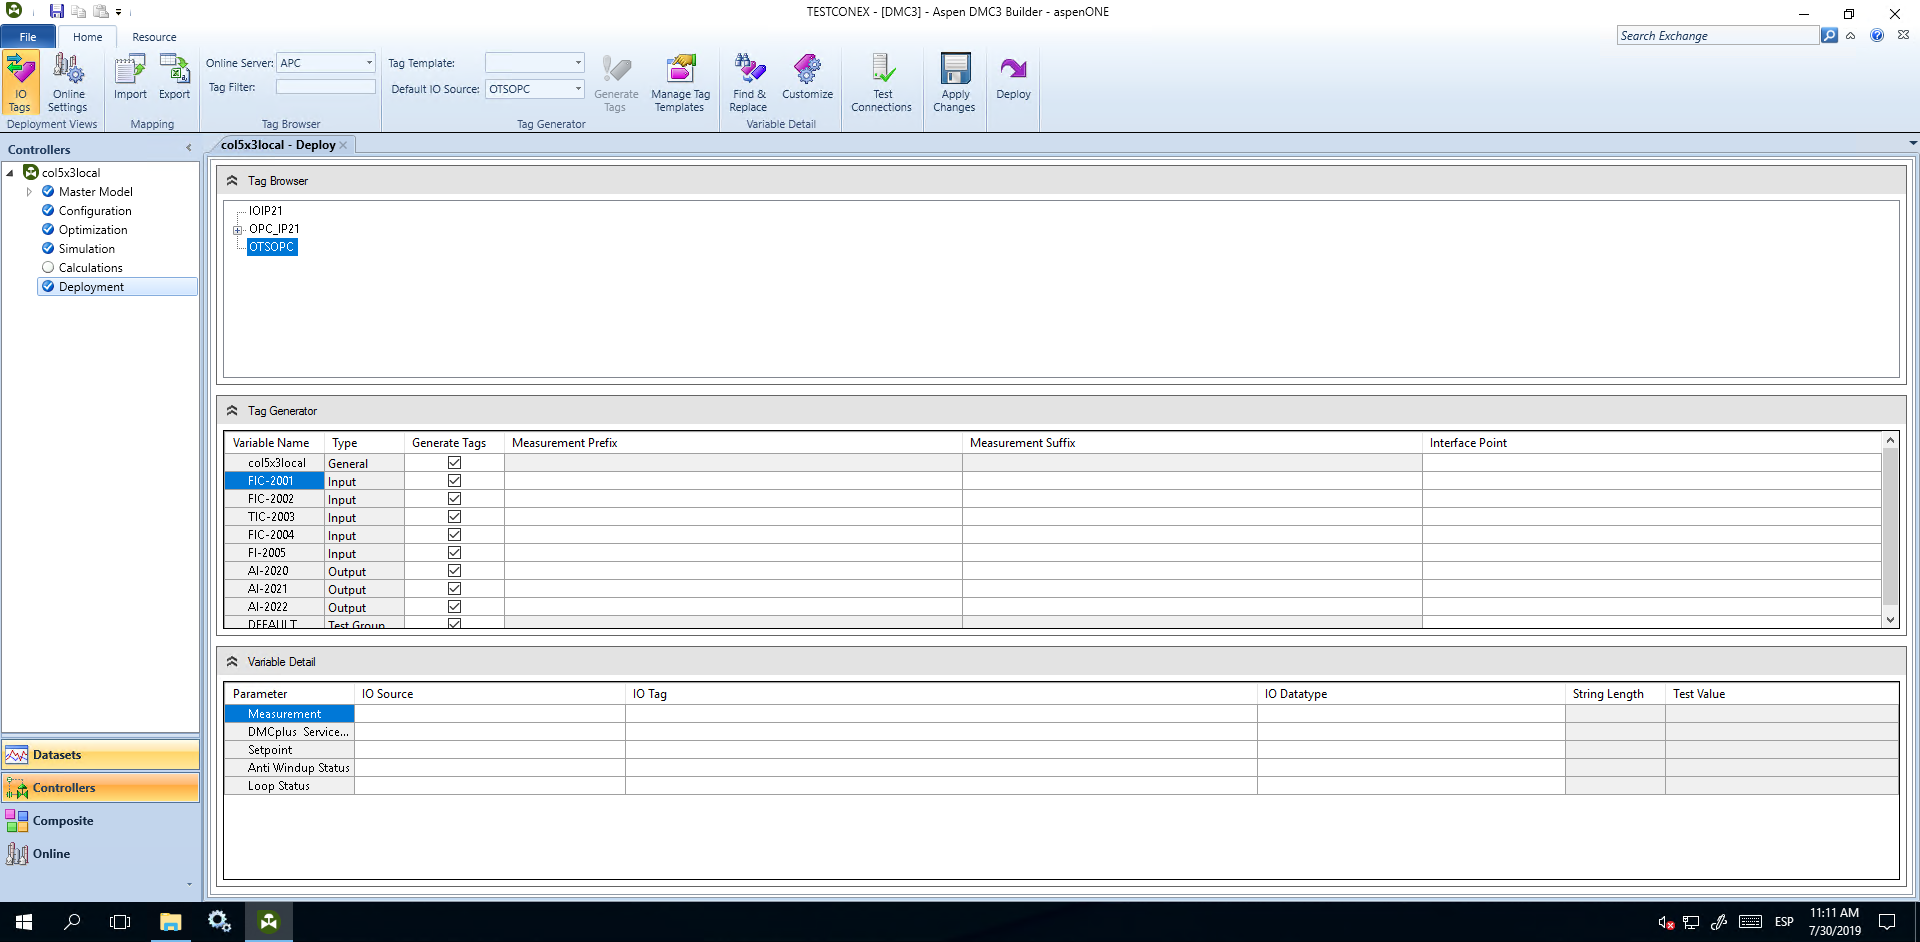Select the Measurement parameter row
Image resolution: width=1920 pixels, height=942 pixels.
pos(289,714)
